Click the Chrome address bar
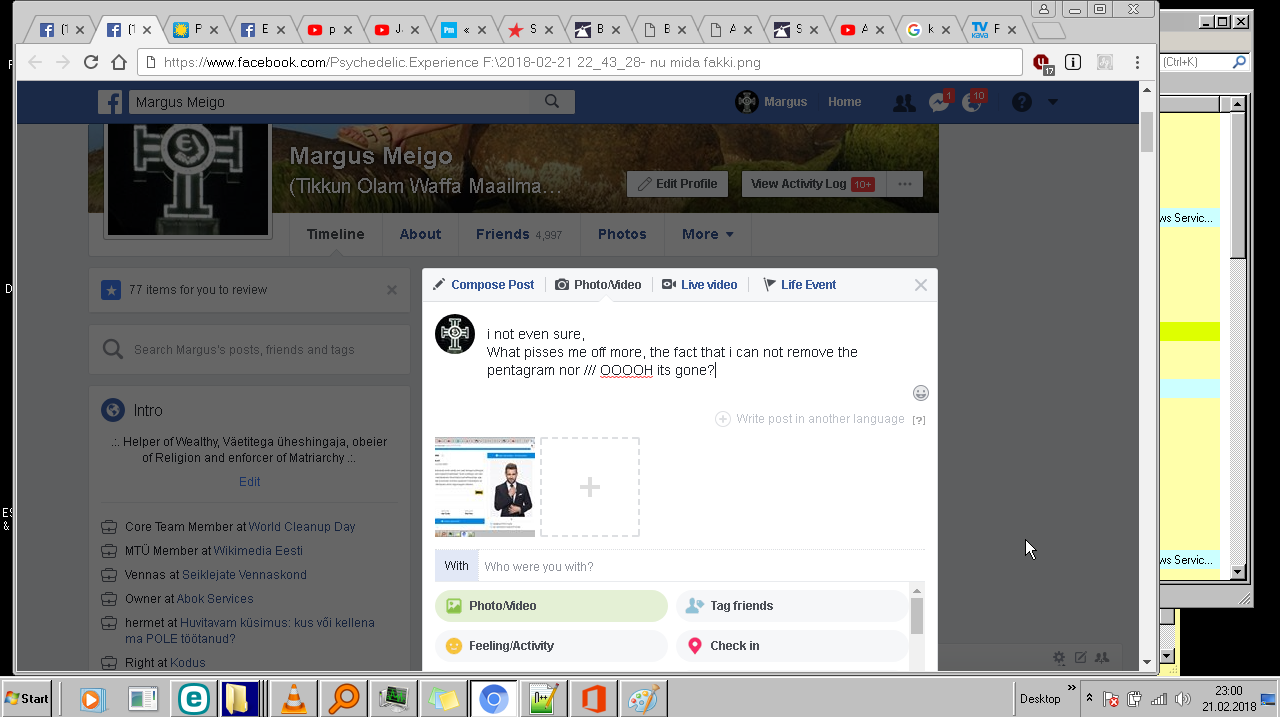This screenshot has width=1280, height=717. 580,62
